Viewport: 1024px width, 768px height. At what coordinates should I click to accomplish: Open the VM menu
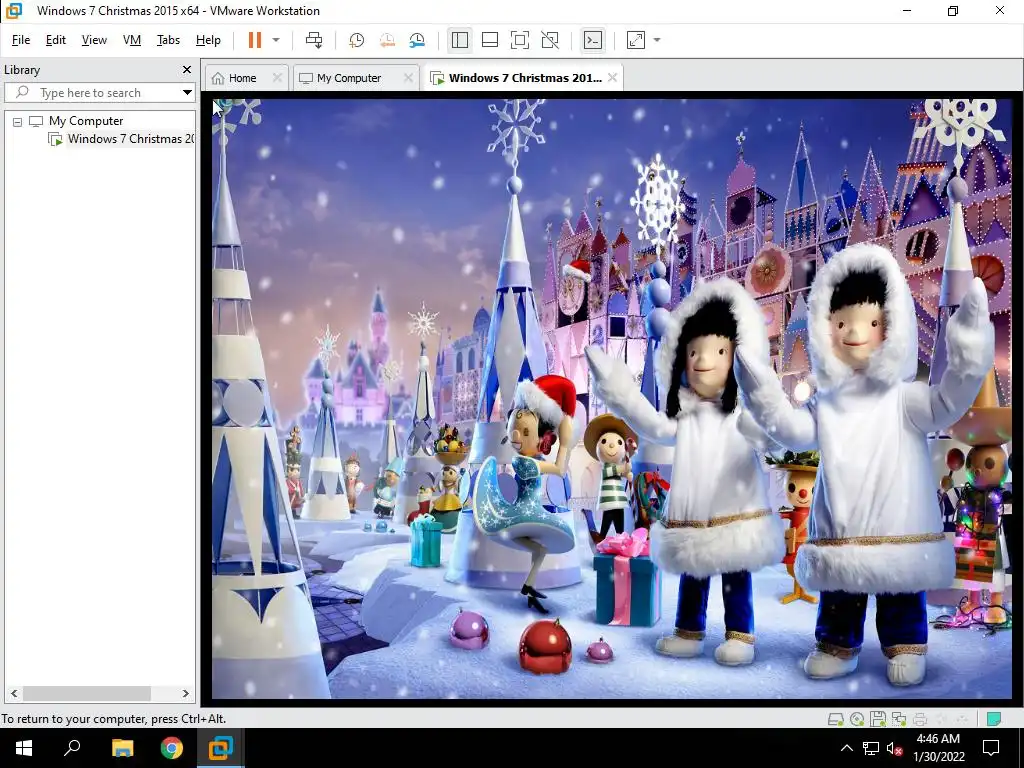click(132, 40)
